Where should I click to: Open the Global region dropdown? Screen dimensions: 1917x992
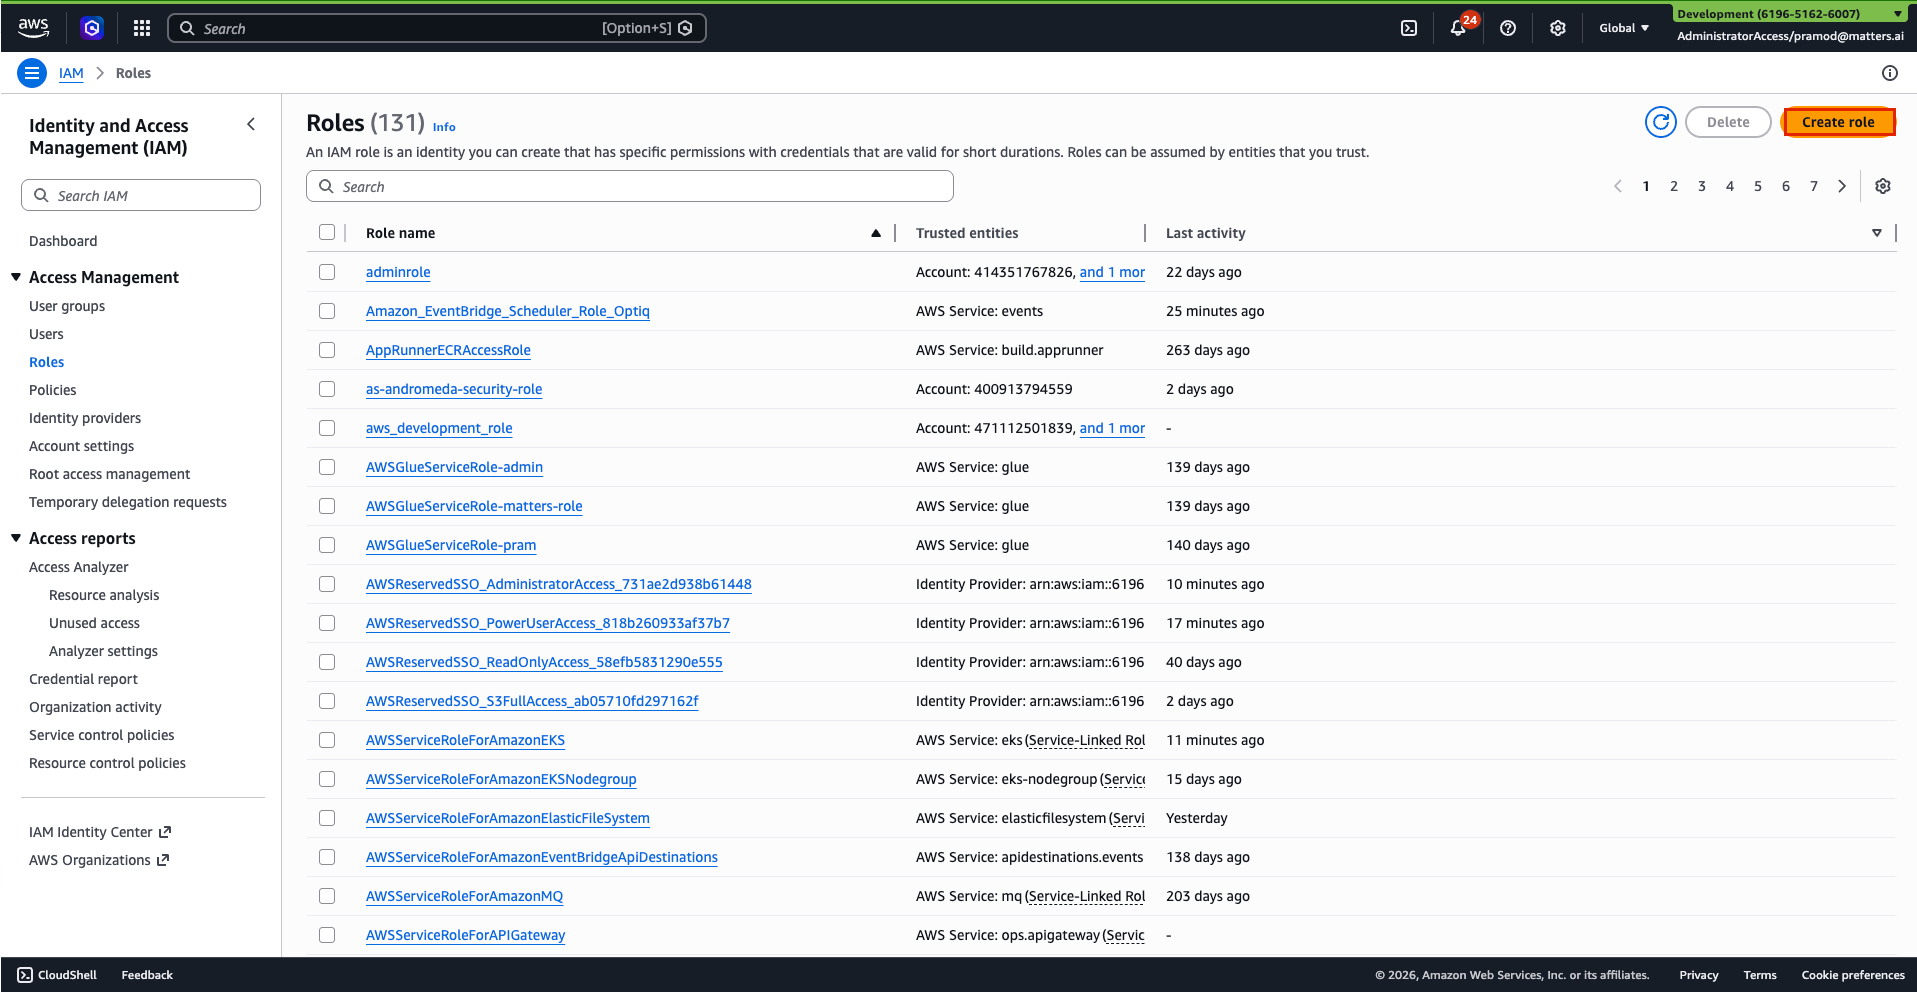tap(1623, 28)
